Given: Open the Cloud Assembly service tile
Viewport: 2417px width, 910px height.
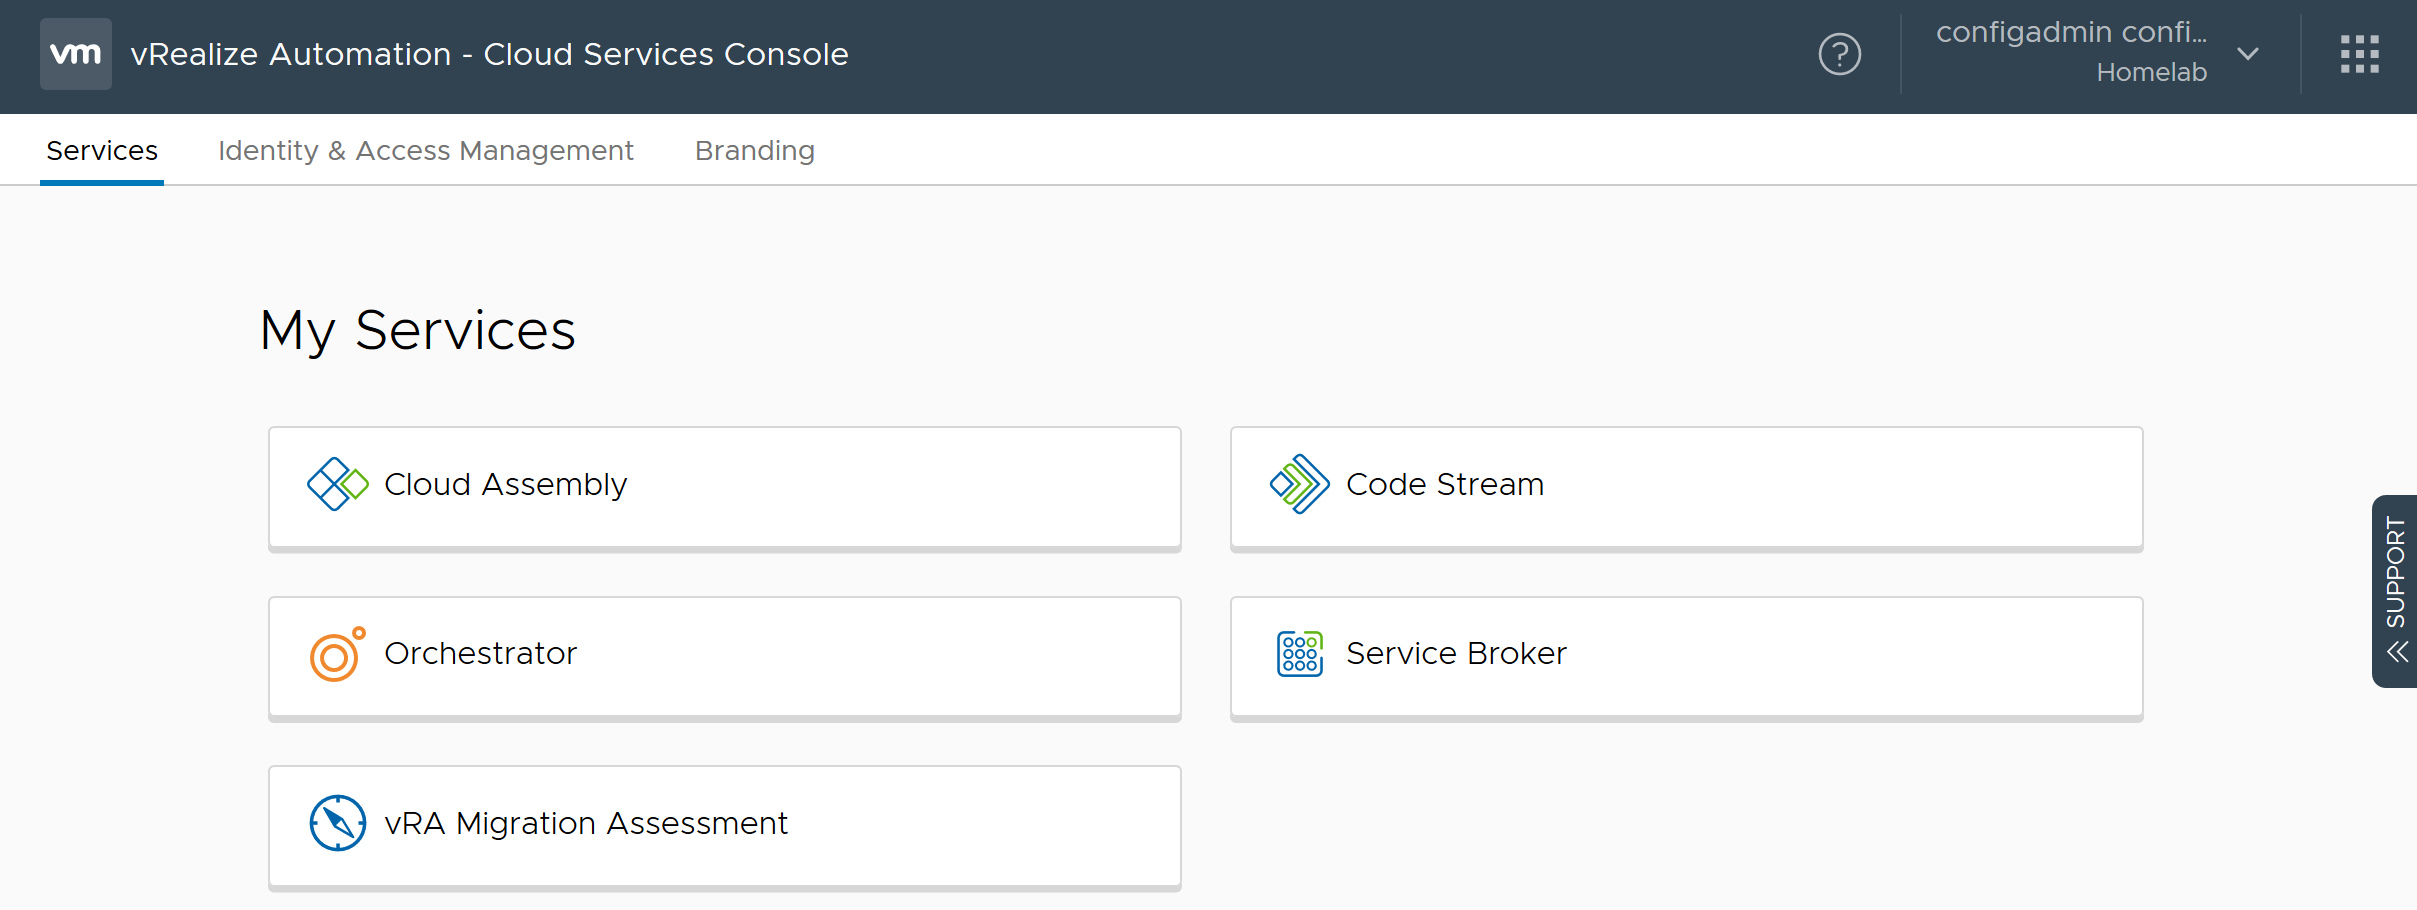Looking at the screenshot, I should tap(725, 489).
